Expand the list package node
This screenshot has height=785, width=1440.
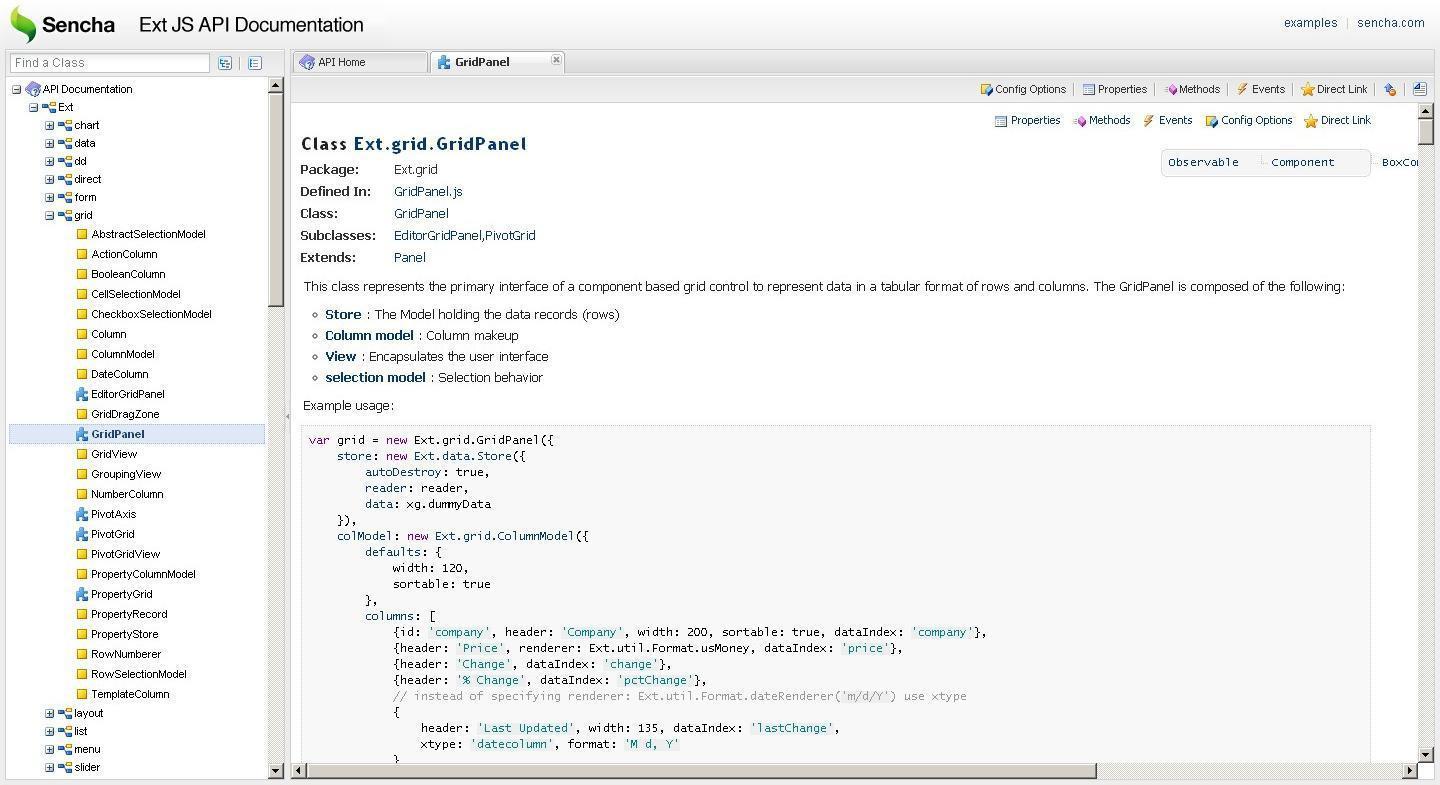click(49, 731)
